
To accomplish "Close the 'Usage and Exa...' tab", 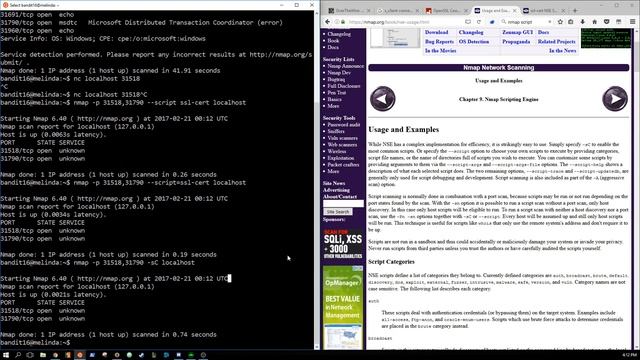I will [x=514, y=10].
